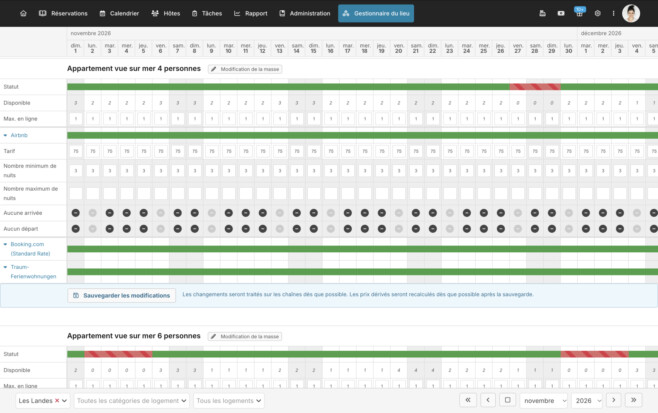Edit Airbnb Tarif field for dim. 1

[x=76, y=151]
